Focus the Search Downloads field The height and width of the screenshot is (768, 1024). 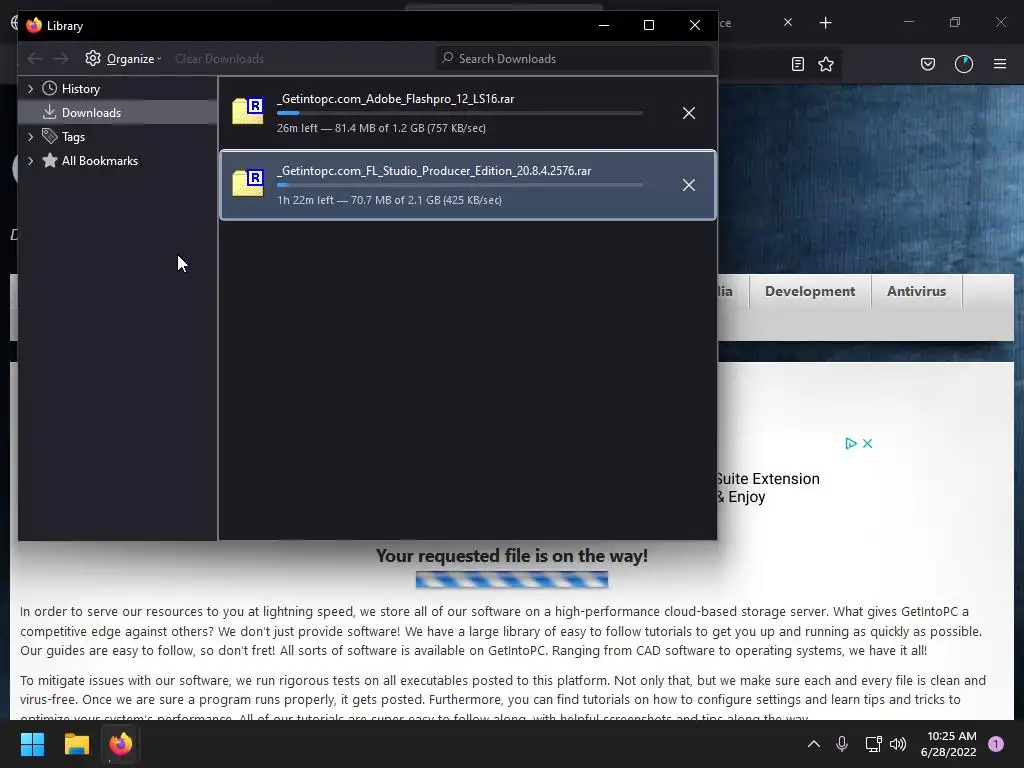(574, 59)
